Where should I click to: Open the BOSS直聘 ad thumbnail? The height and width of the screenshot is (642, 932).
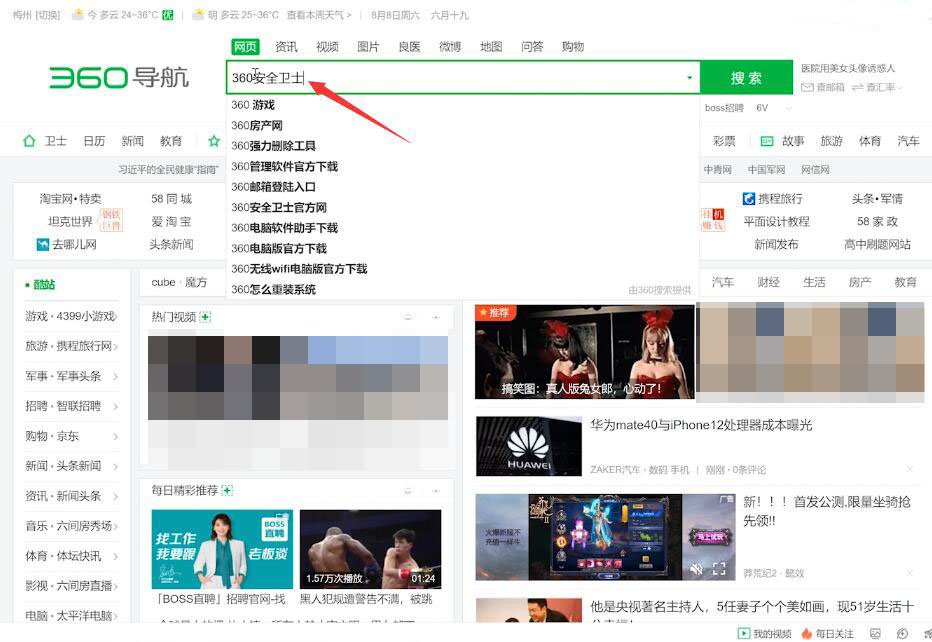tap(222, 549)
